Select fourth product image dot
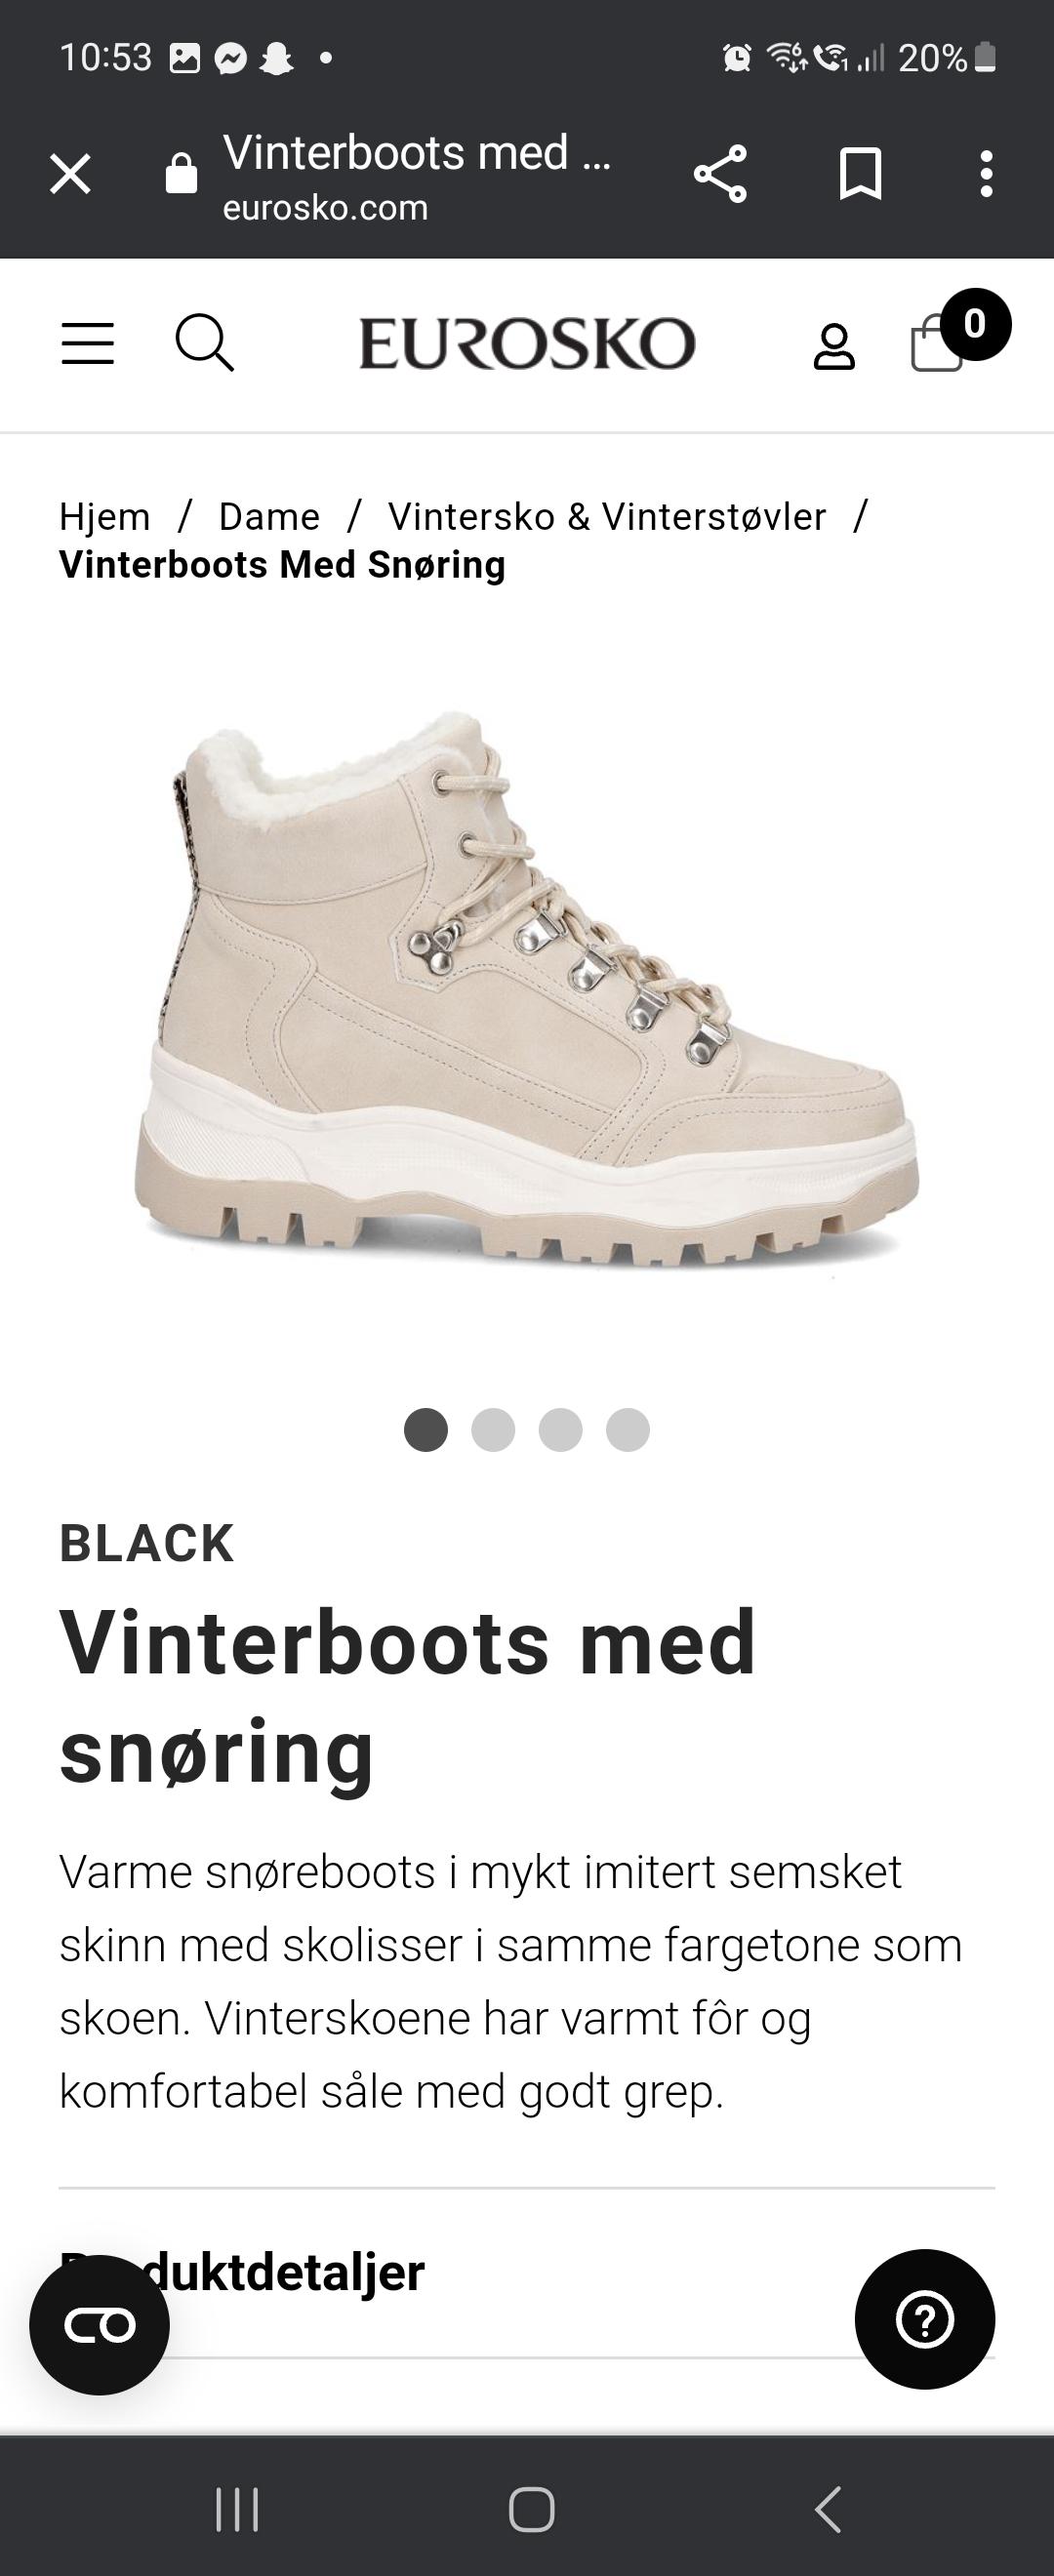This screenshot has width=1054, height=2576. tap(628, 1429)
